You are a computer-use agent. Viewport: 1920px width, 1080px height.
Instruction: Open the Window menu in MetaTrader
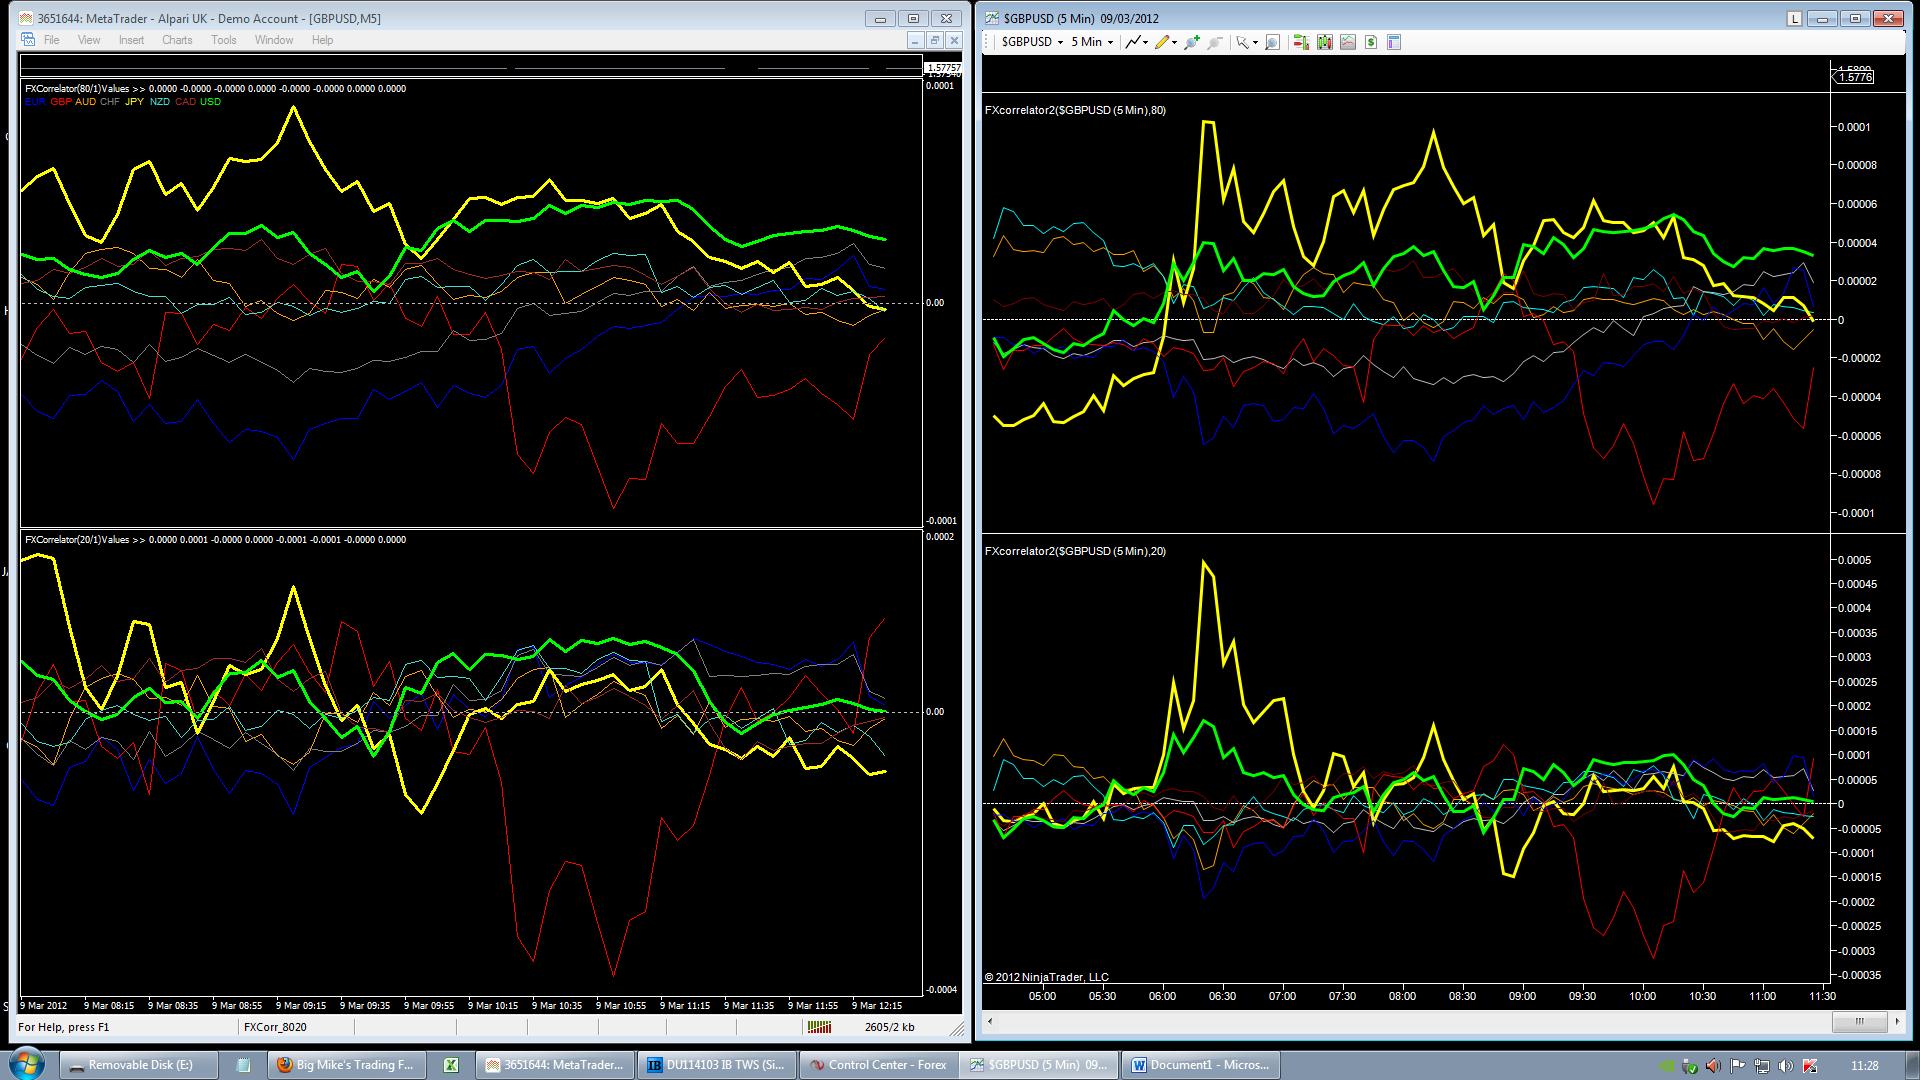[274, 40]
